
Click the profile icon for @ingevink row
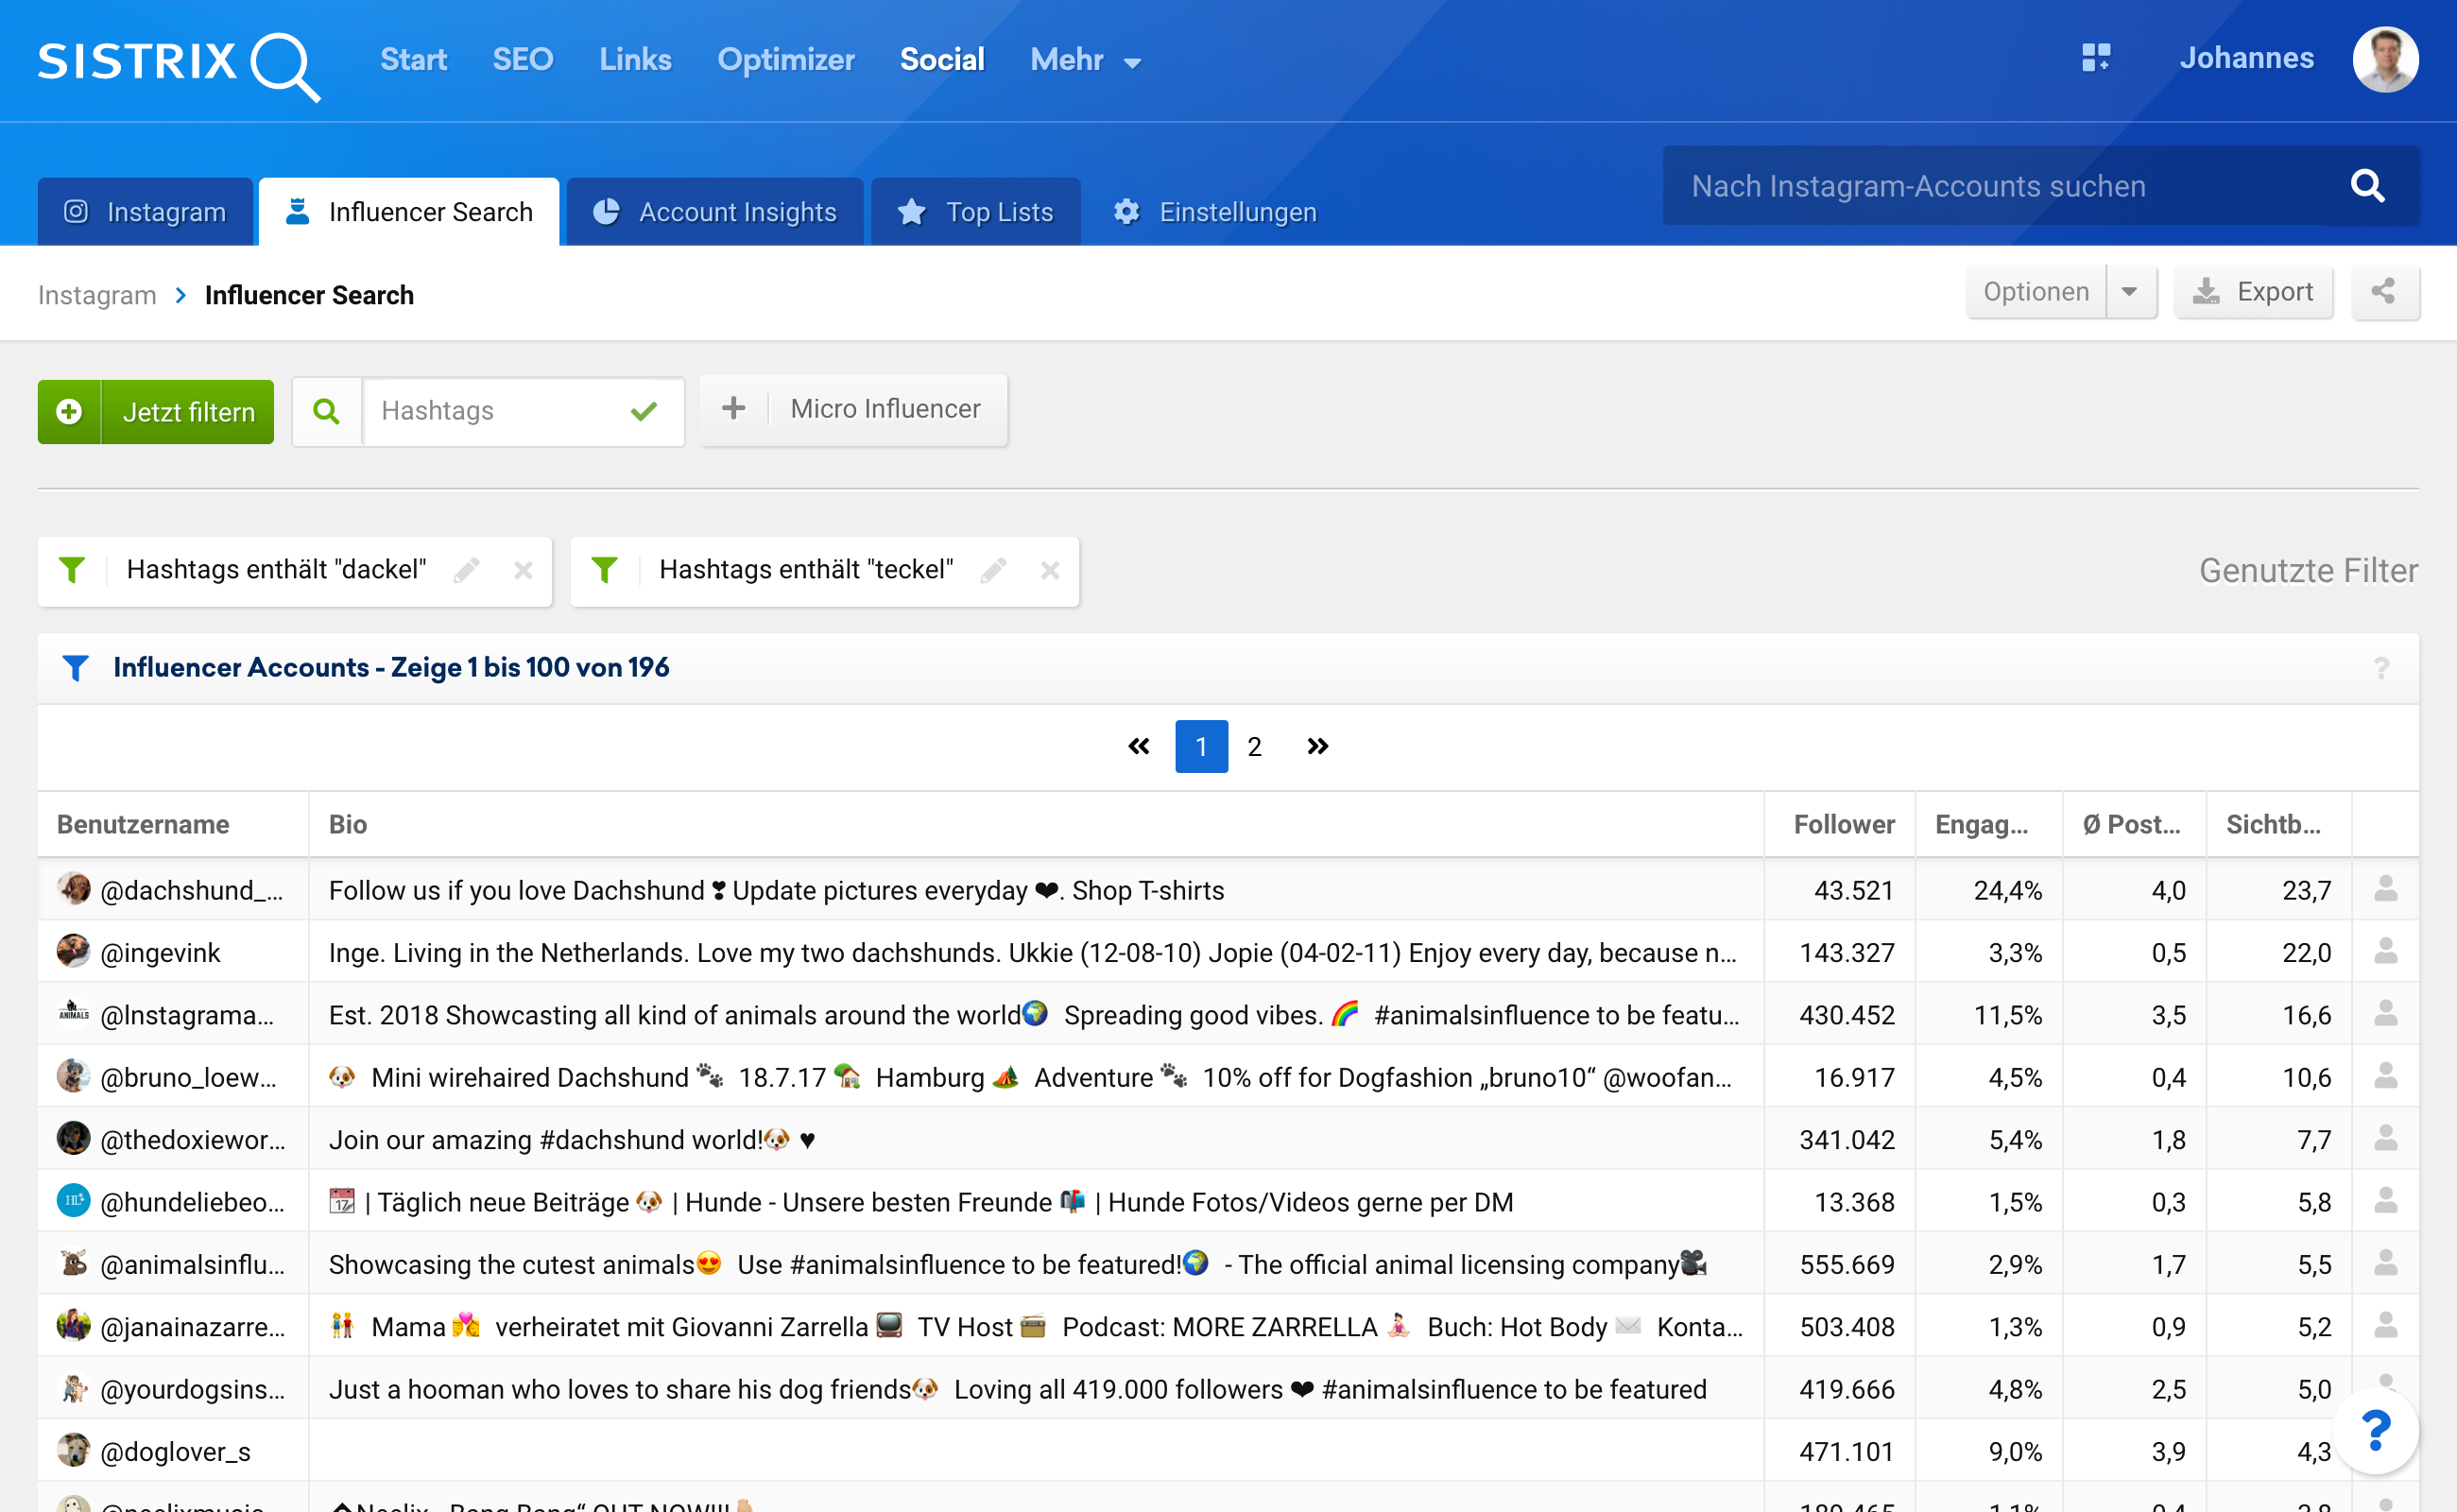(x=2385, y=951)
